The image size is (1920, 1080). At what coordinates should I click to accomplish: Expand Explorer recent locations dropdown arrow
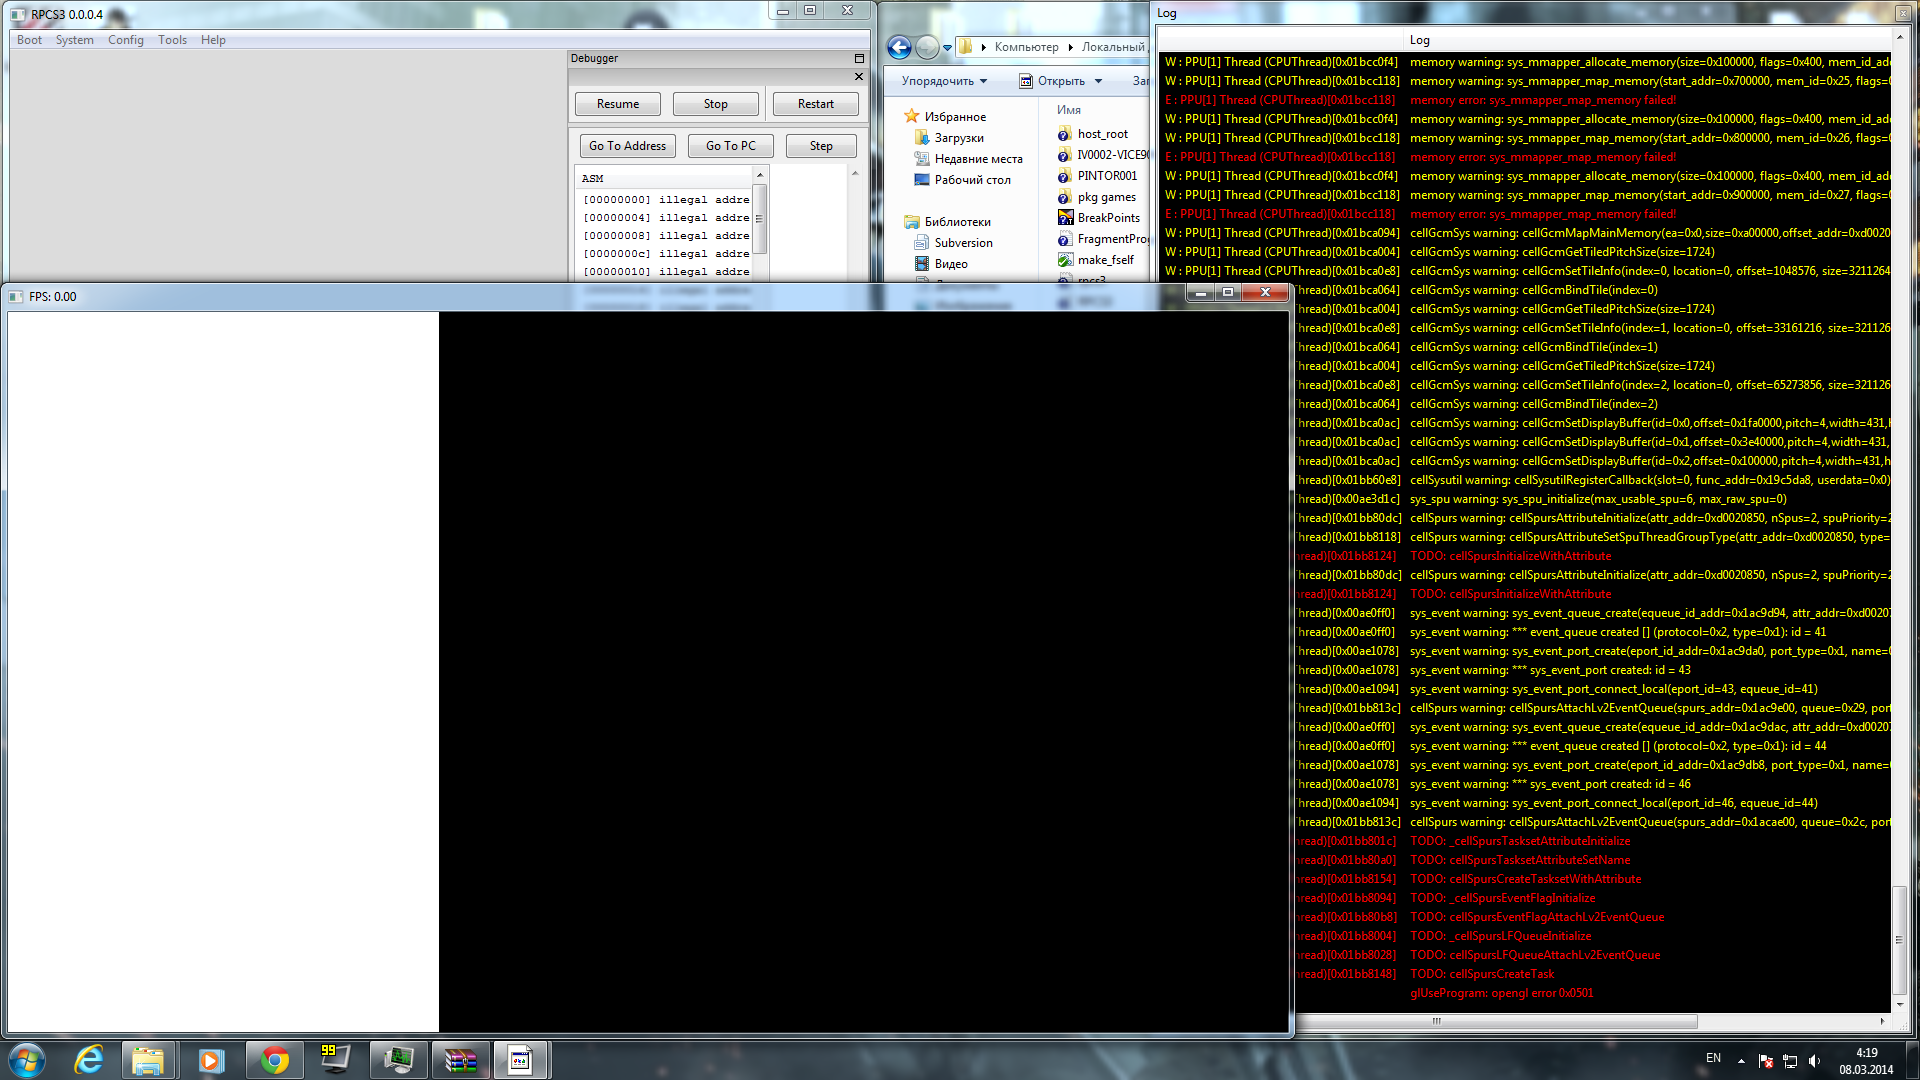coord(947,47)
